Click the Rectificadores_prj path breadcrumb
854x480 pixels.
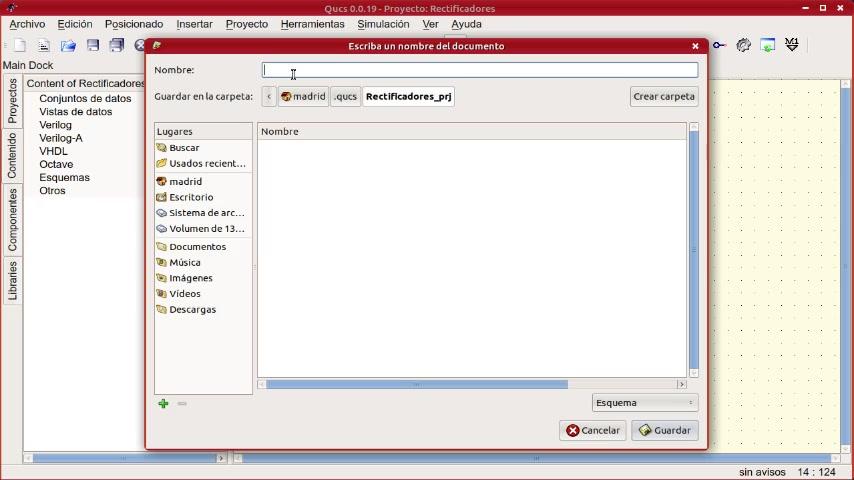[408, 96]
